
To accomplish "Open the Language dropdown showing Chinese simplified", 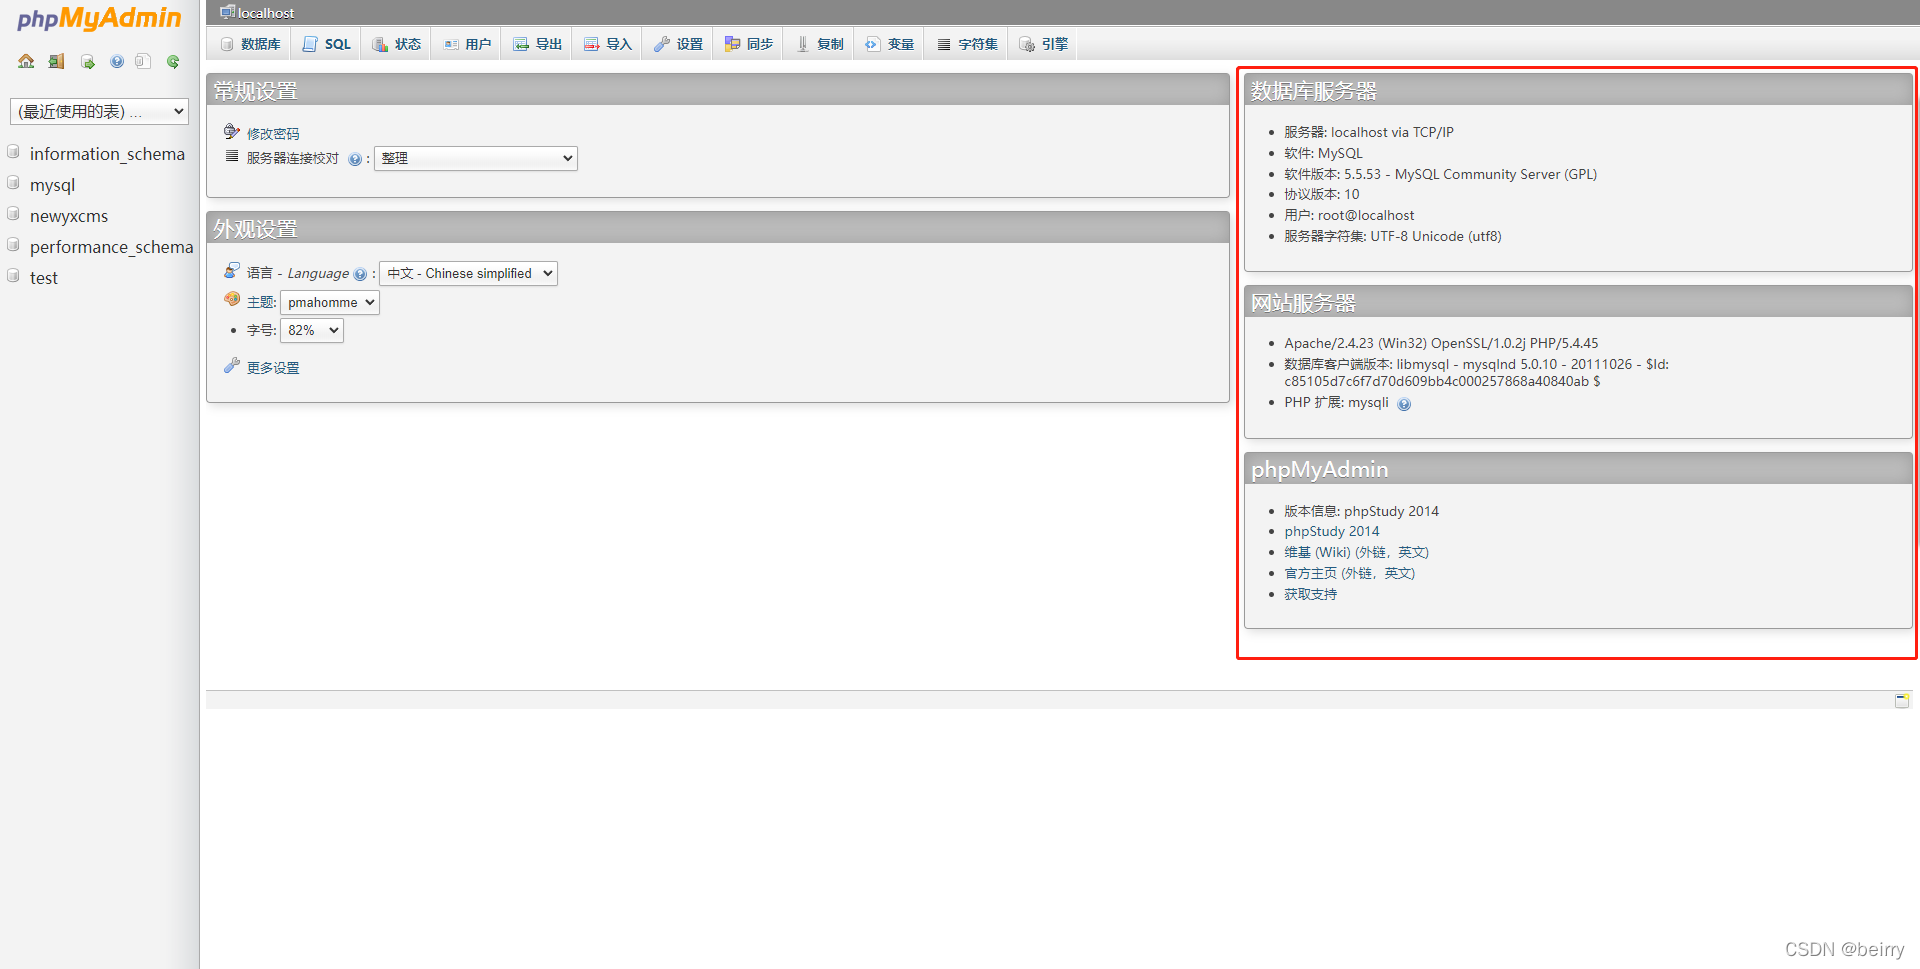I will pyautogui.click(x=468, y=273).
